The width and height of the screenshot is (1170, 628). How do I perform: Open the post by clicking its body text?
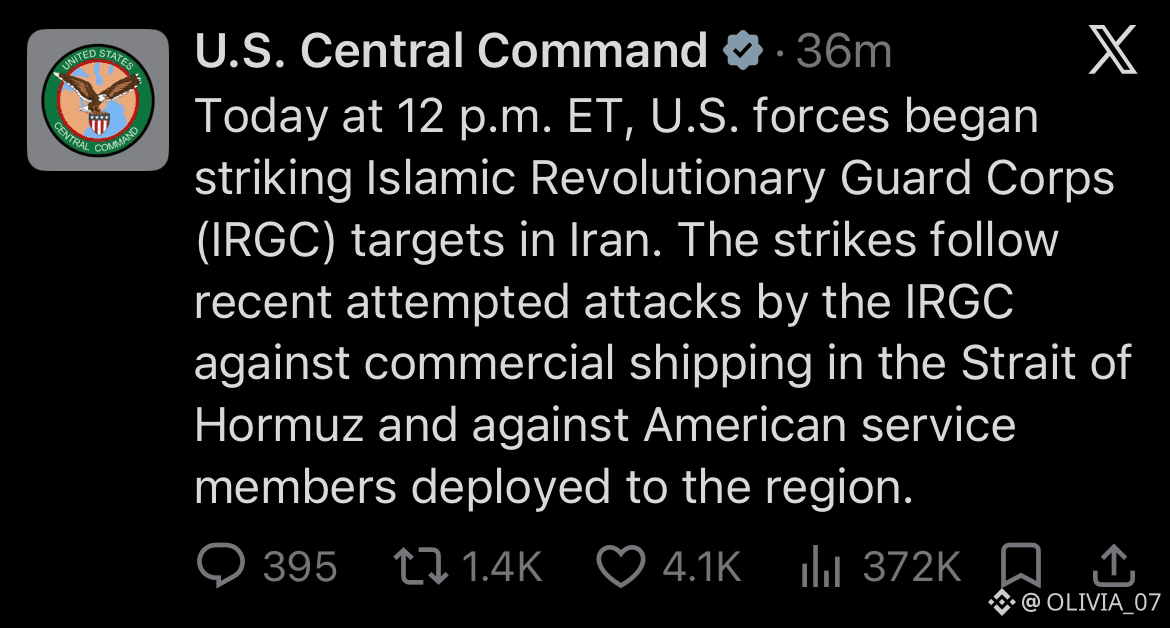663,302
